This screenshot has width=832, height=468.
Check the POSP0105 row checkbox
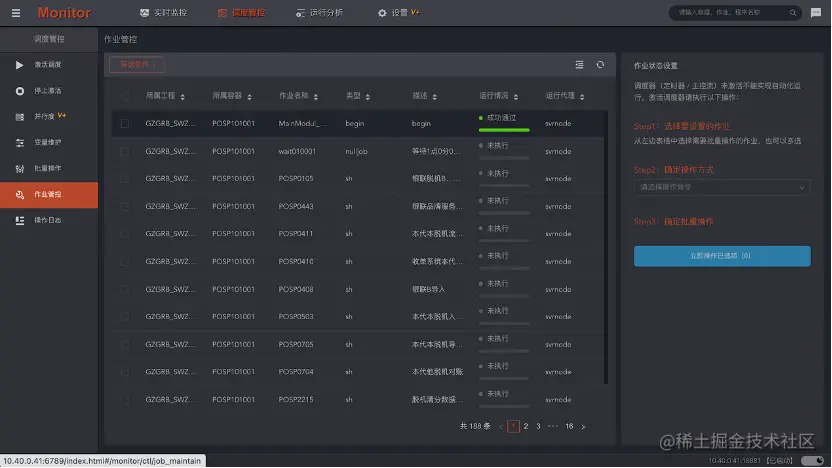125,179
